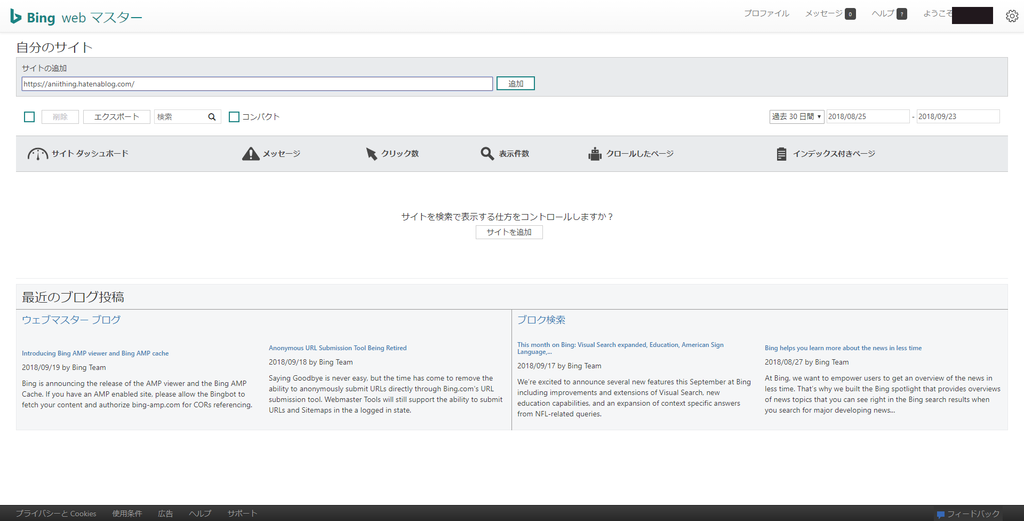This screenshot has width=1024, height=521.
Task: Open Bing helps you learn more article
Action: (843, 348)
